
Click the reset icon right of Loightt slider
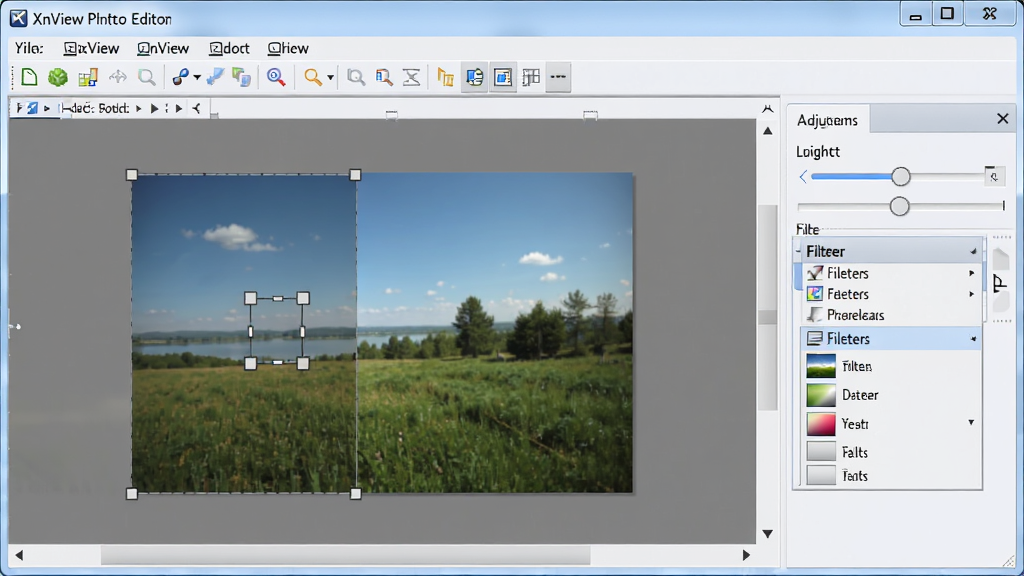993,175
